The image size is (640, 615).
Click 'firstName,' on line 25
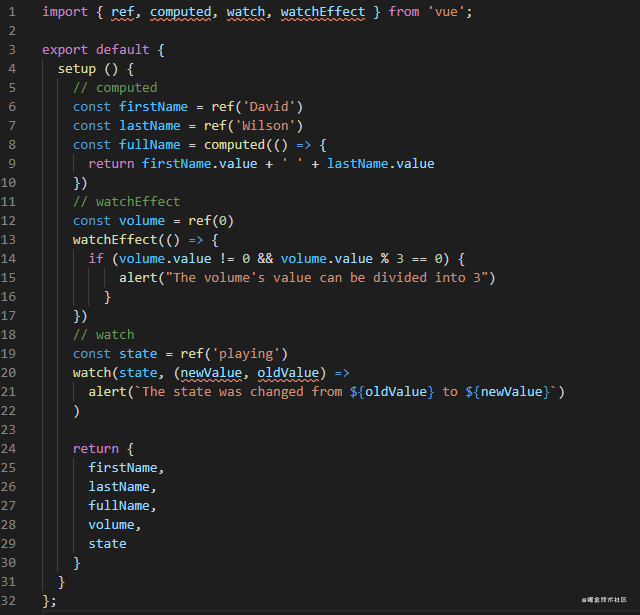click(x=127, y=467)
